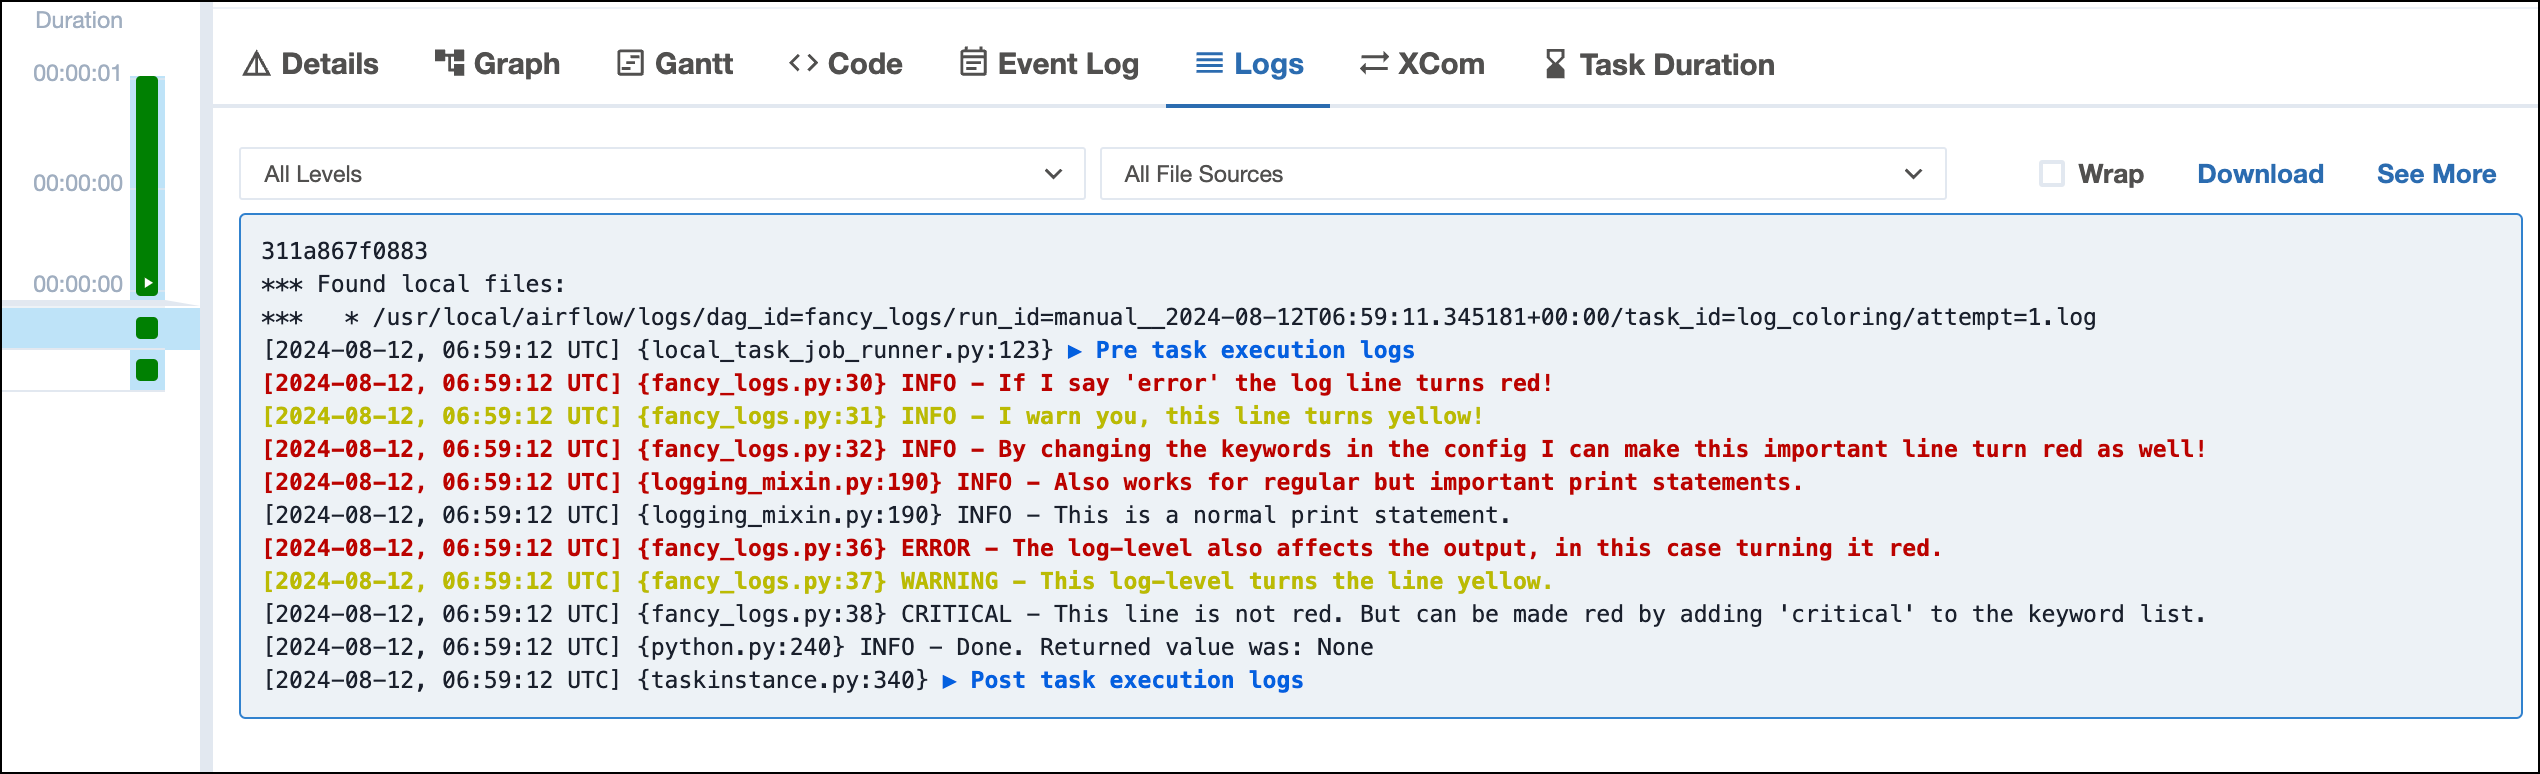Viewport: 2540px width, 774px height.
Task: Click the Graph tab icon
Action: click(x=449, y=63)
